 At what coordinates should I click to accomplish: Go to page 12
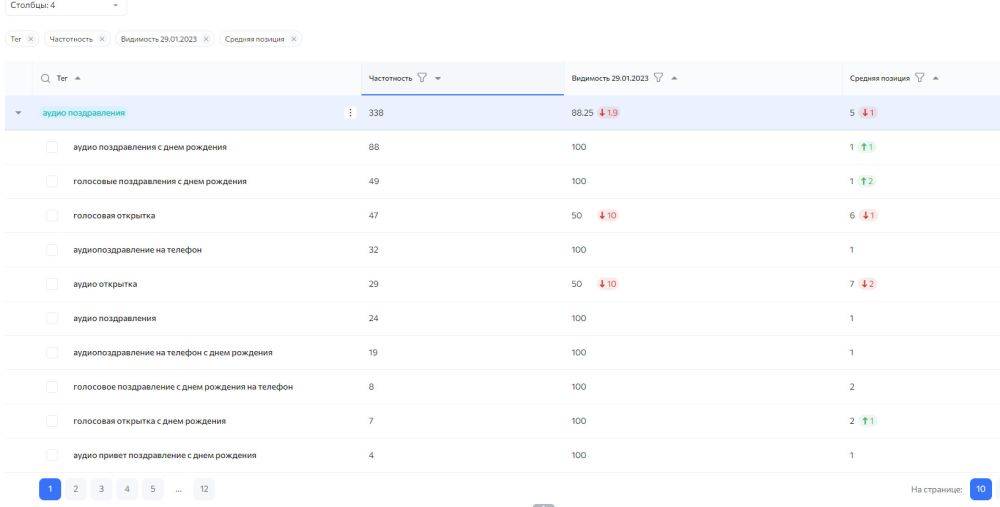point(204,489)
